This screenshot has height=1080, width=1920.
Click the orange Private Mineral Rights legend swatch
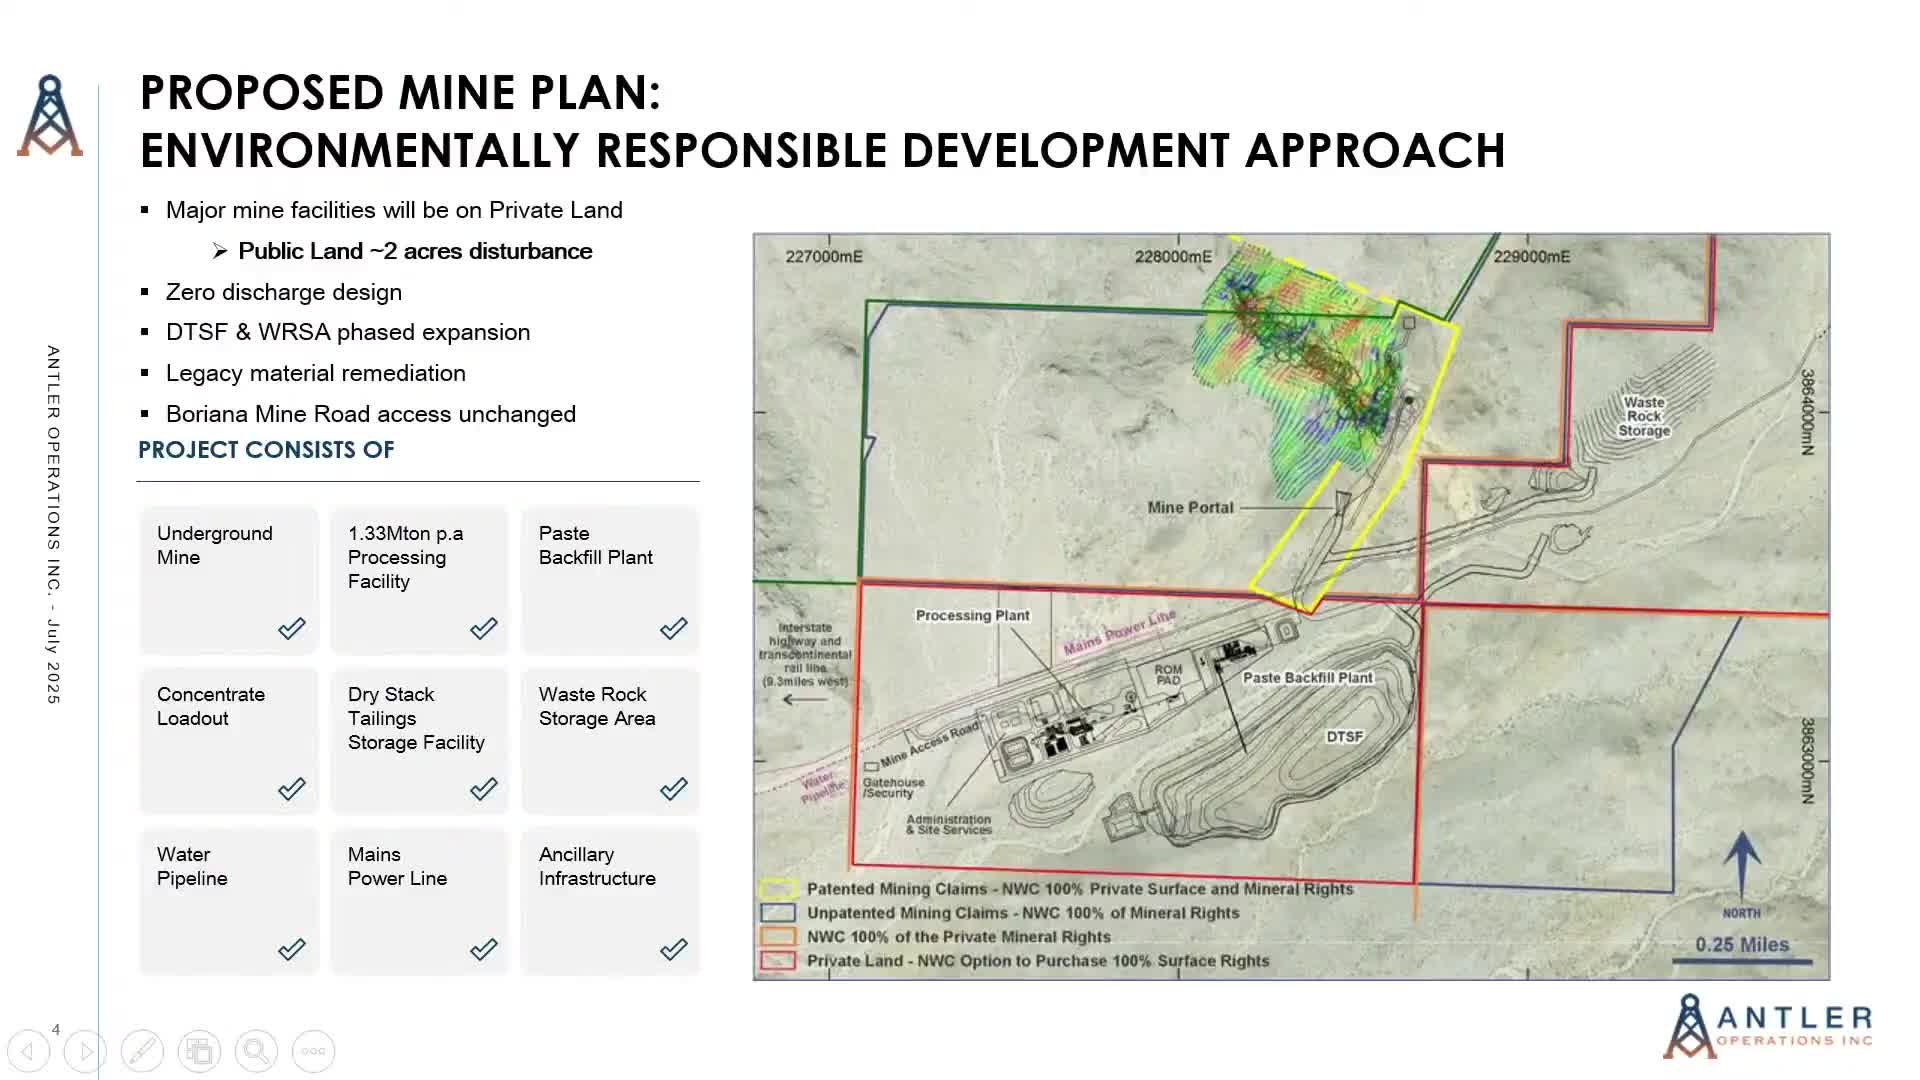click(x=778, y=937)
